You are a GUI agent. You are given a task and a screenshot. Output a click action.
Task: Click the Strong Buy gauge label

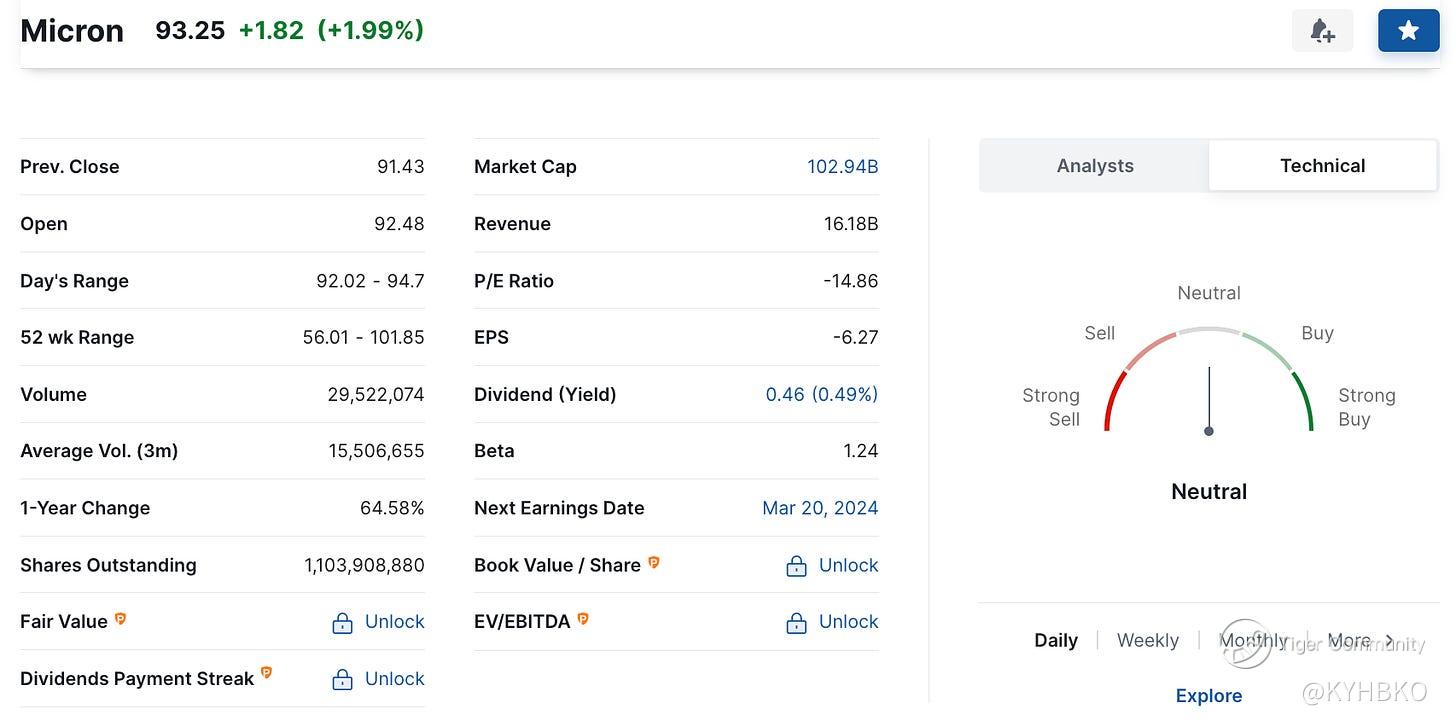(1367, 407)
